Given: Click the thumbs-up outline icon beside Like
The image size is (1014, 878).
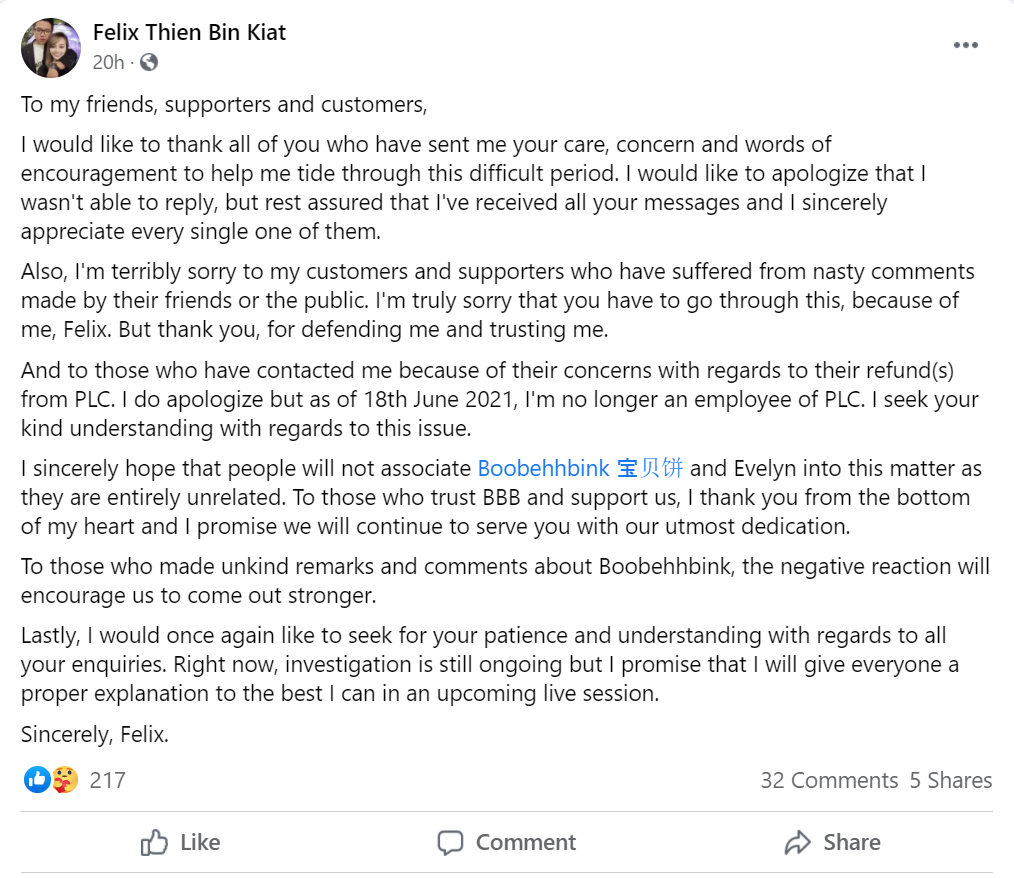Looking at the screenshot, I should [154, 842].
